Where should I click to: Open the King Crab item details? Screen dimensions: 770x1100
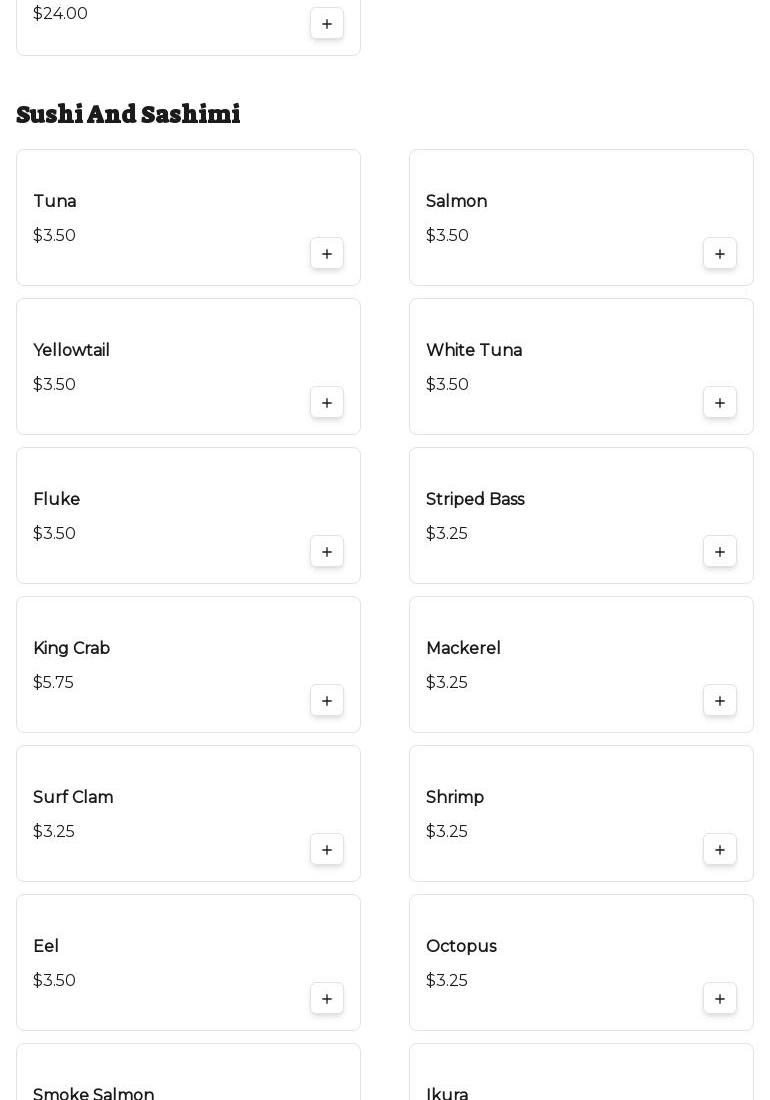tap(72, 649)
